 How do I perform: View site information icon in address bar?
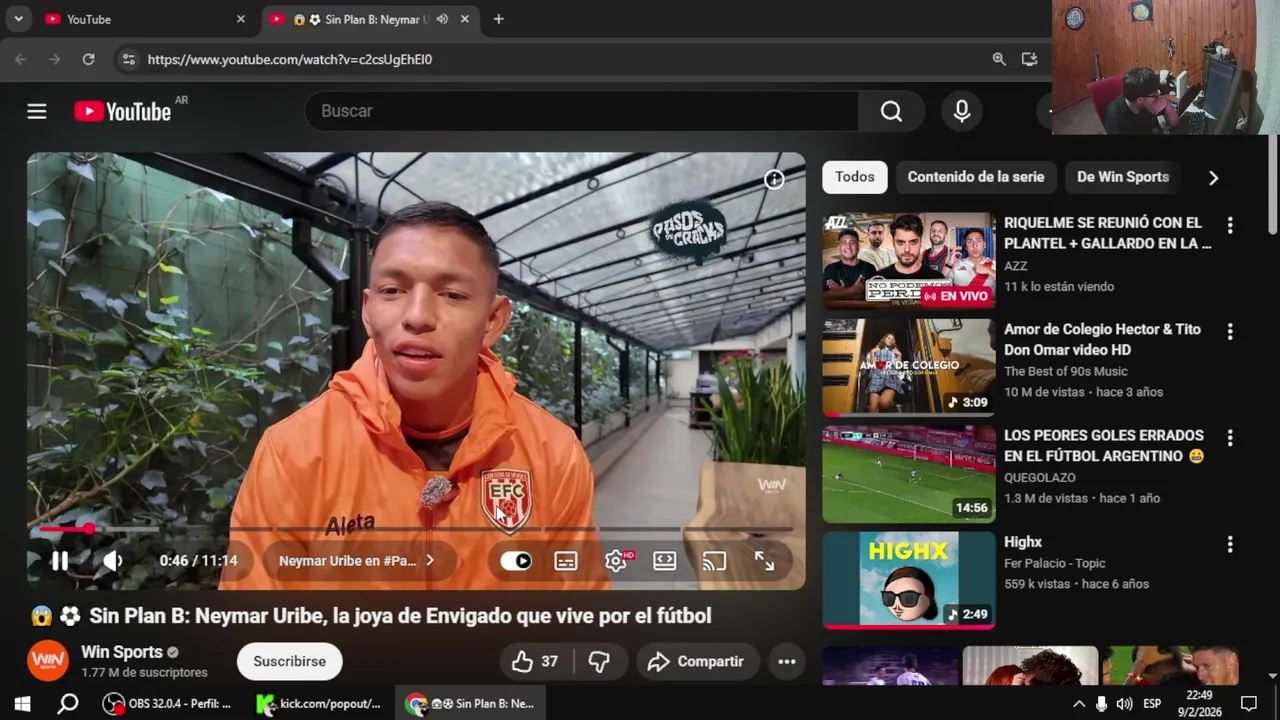click(x=128, y=59)
